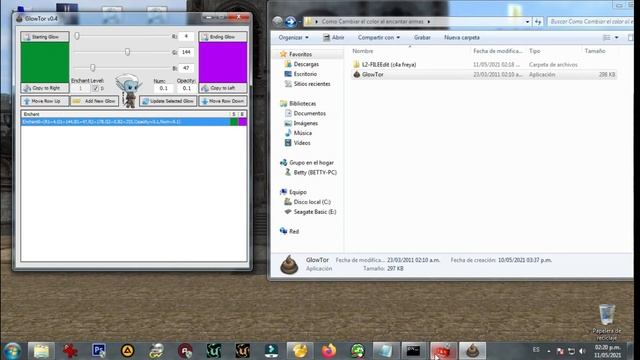Click the Windows Start button

pos(12,351)
